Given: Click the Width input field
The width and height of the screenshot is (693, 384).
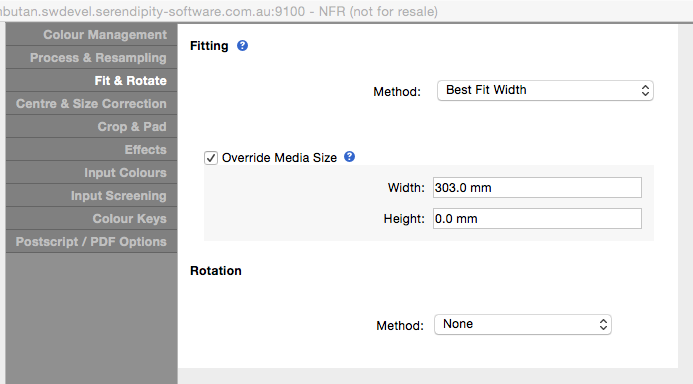Looking at the screenshot, I should click(x=537, y=188).
